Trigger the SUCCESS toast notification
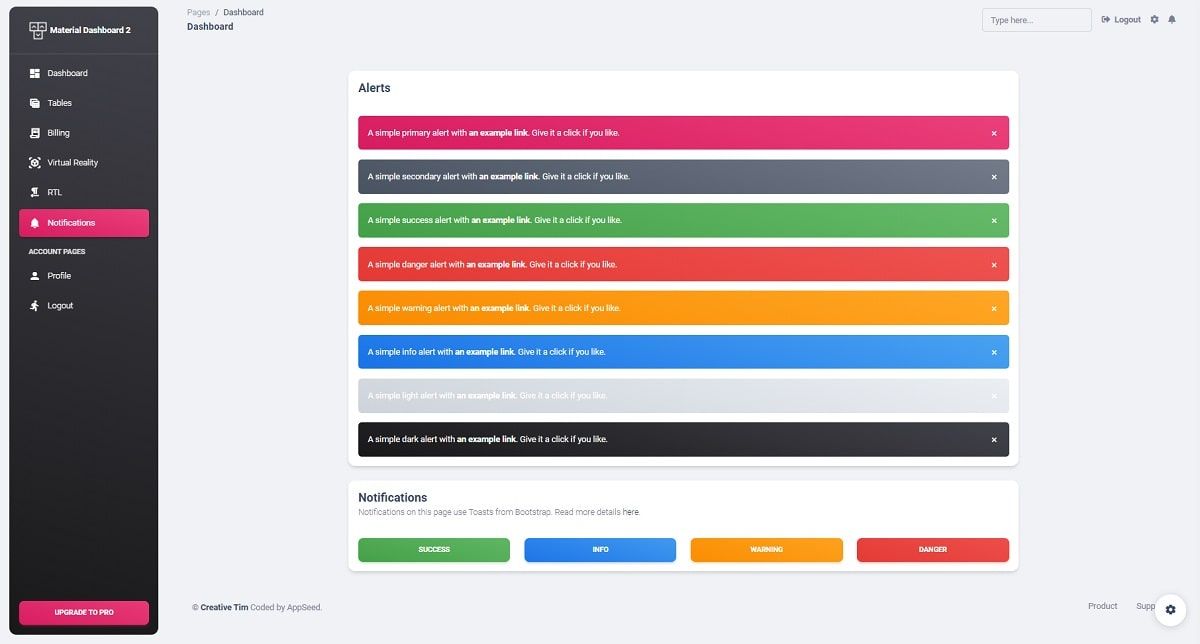The image size is (1200, 644). tap(433, 549)
